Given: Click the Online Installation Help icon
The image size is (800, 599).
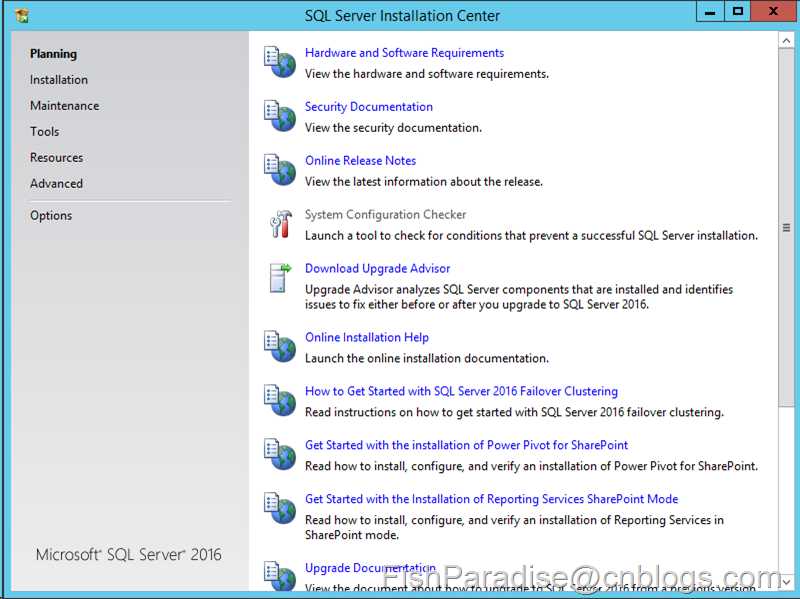Looking at the screenshot, I should (x=280, y=347).
